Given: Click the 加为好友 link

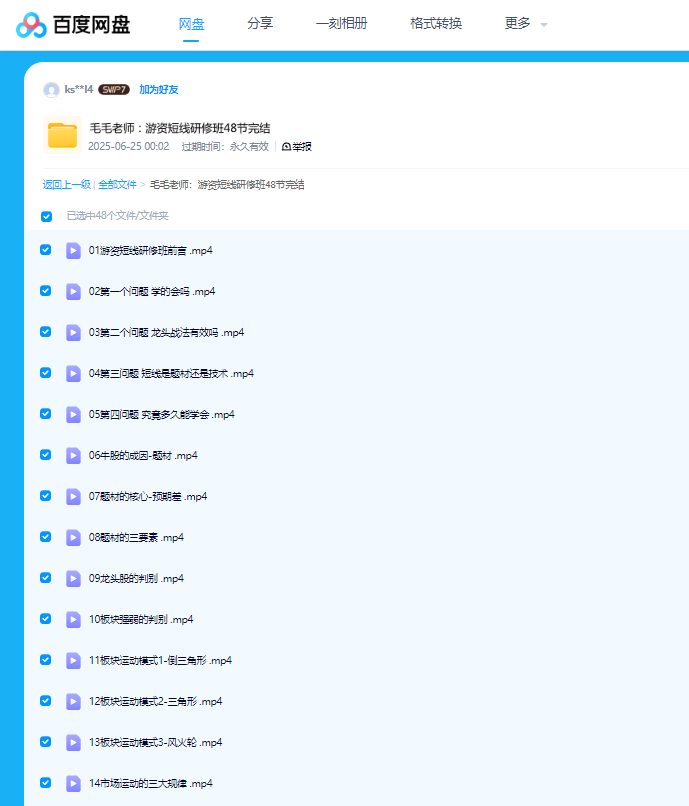Looking at the screenshot, I should click(159, 89).
